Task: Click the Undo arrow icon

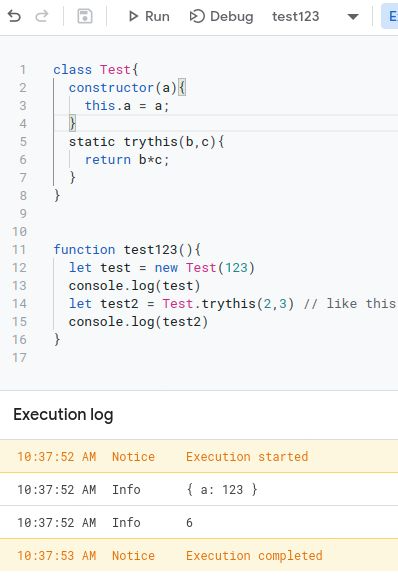Action: click(14, 16)
